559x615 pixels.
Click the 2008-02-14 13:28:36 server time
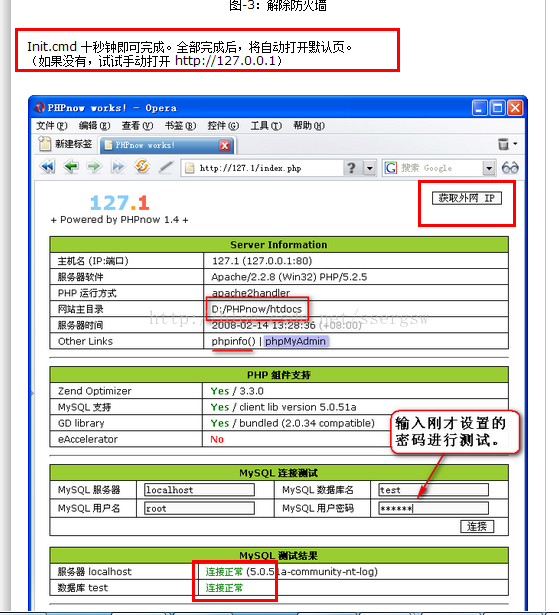pyautogui.click(x=263, y=325)
